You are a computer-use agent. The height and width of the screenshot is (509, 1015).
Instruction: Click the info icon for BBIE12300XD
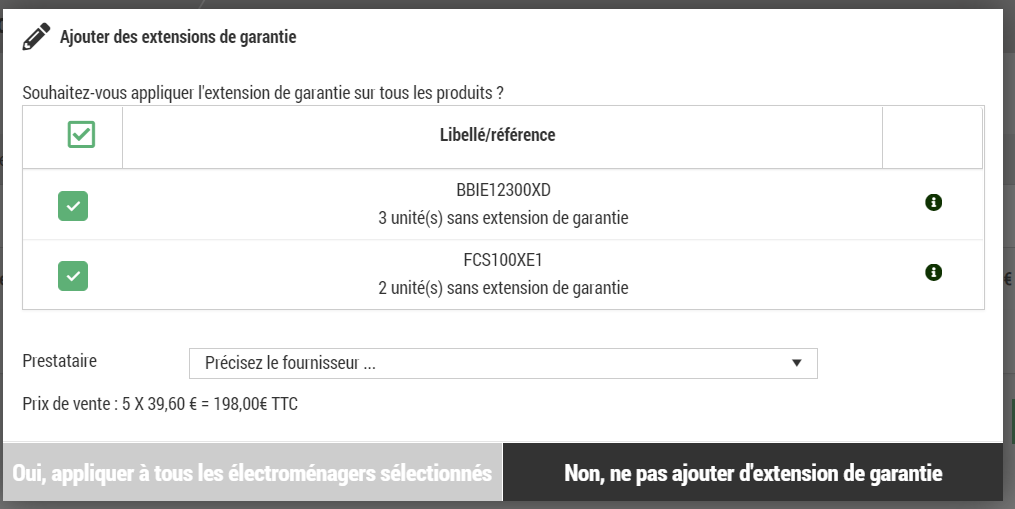click(x=933, y=202)
